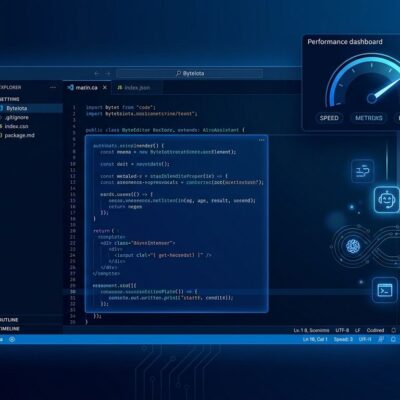Image resolution: width=400 pixels, height=400 pixels.
Task: Collapse the SETTING section header
Action: [10, 99]
